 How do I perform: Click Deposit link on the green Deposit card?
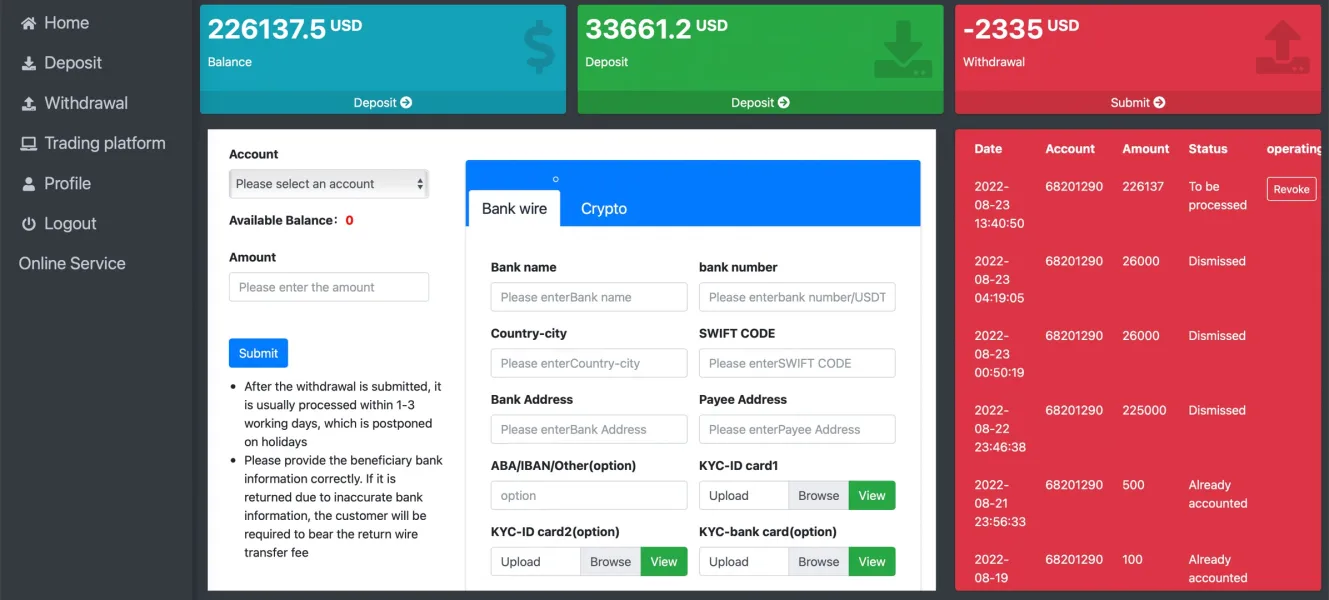tap(760, 102)
